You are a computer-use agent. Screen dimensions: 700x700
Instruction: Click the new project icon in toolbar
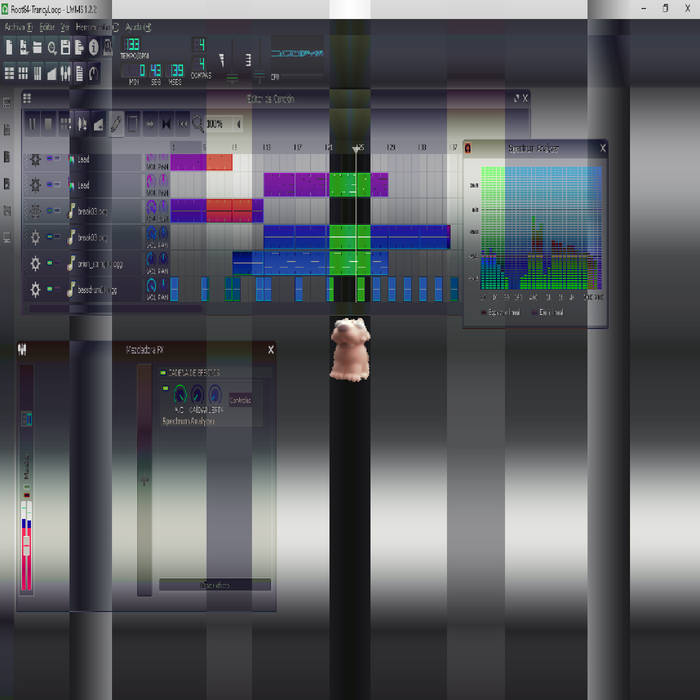[9, 47]
